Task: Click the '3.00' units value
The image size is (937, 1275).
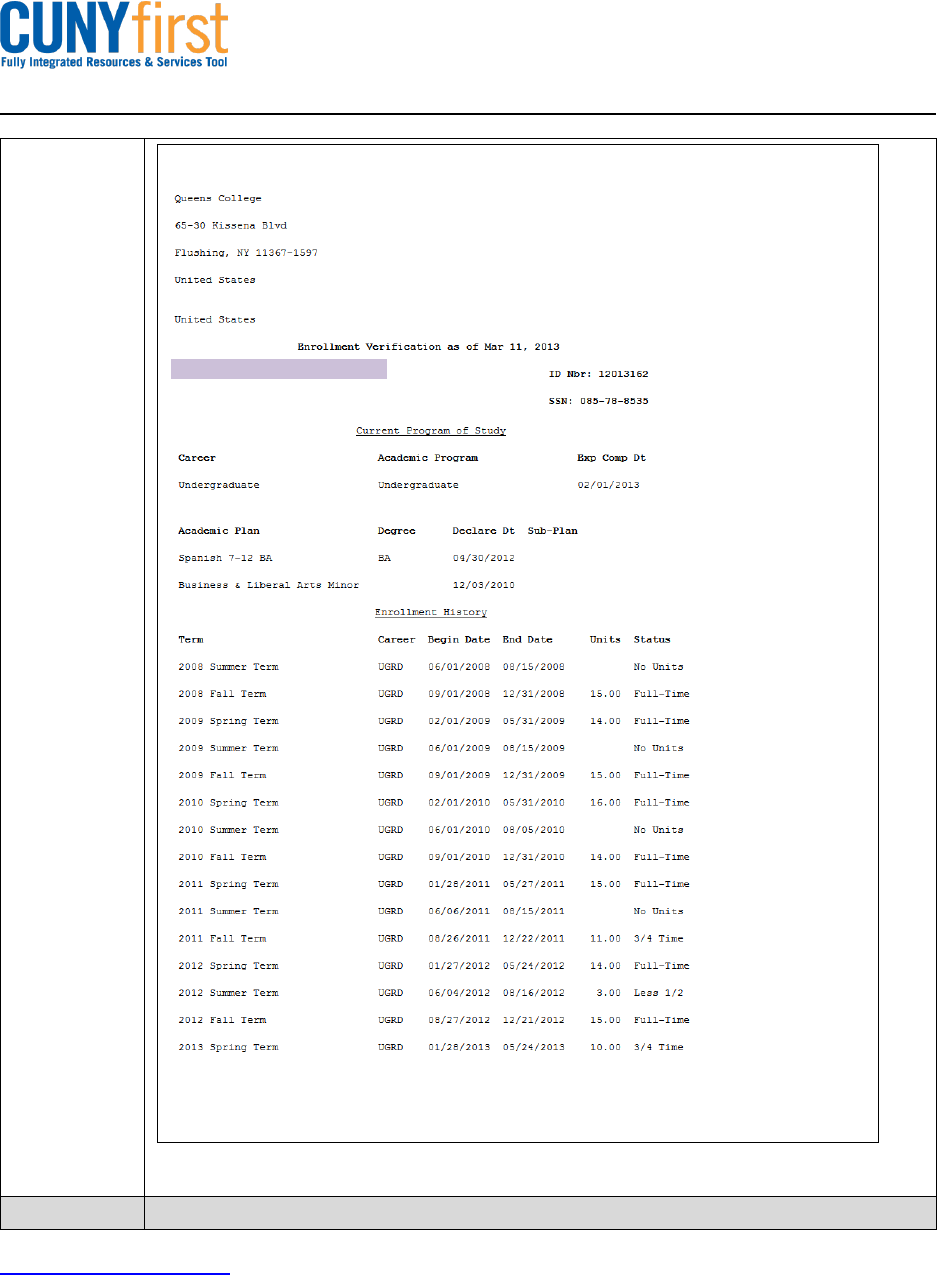Action: (x=609, y=993)
